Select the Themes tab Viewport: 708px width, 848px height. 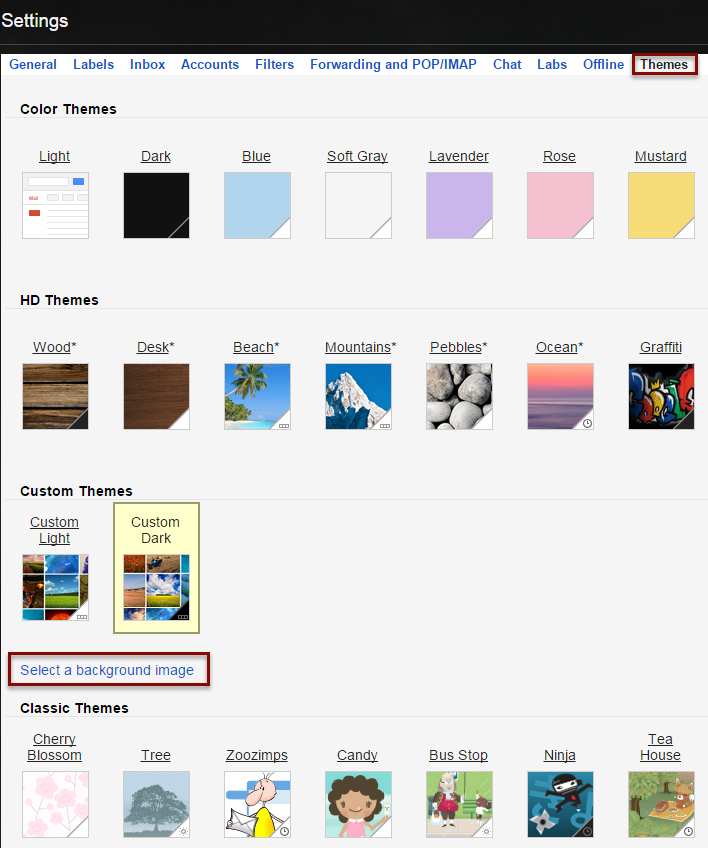664,64
